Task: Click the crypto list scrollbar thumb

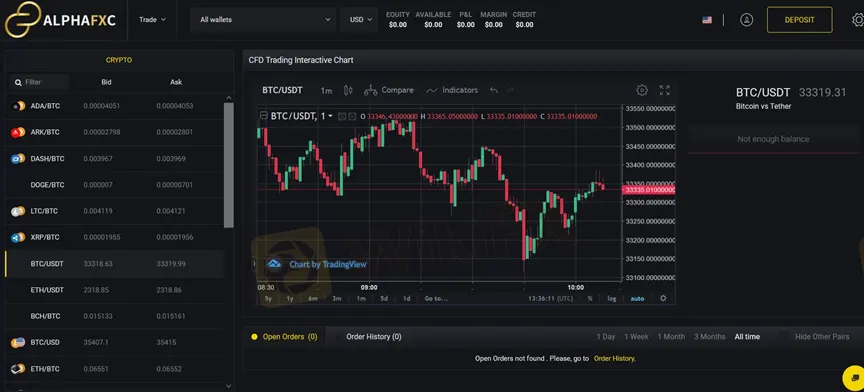Action: tap(229, 165)
